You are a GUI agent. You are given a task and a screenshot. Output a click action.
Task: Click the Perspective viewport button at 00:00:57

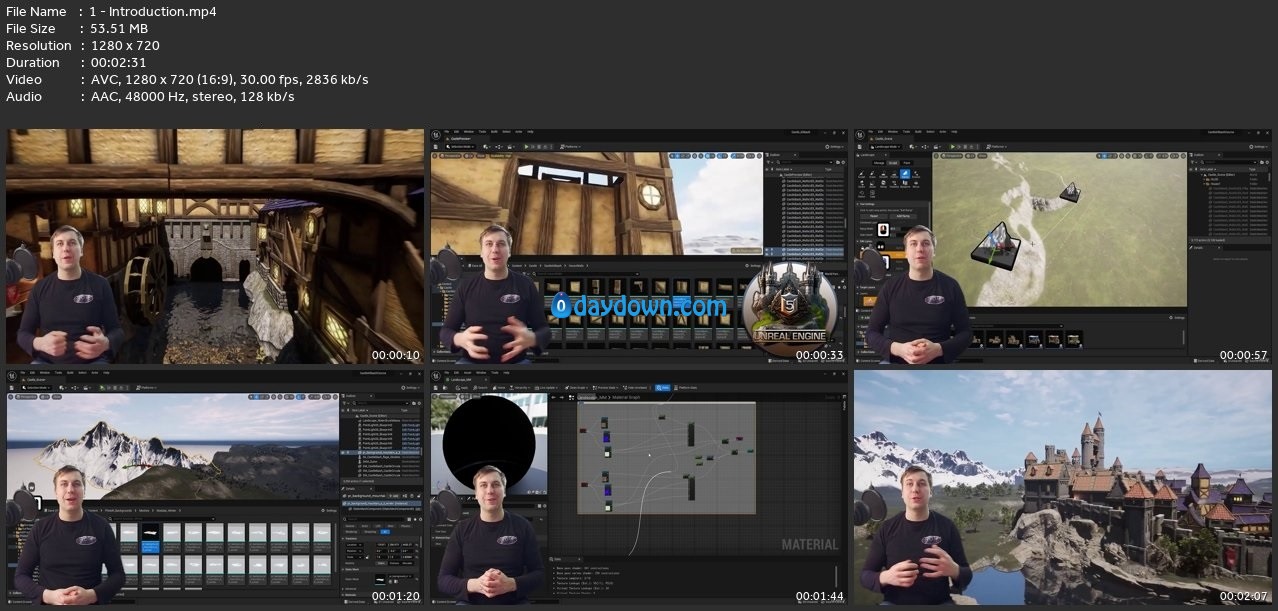(x=952, y=156)
